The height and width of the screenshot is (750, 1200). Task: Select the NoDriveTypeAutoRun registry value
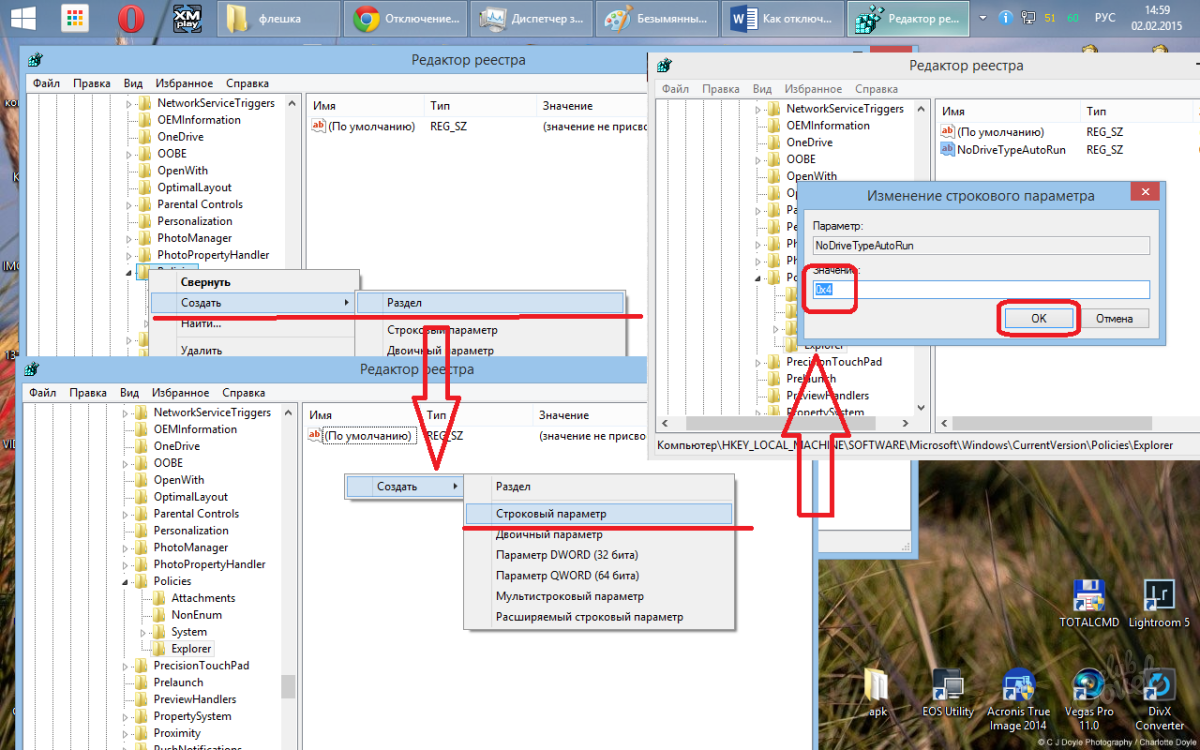pyautogui.click(x=1011, y=149)
